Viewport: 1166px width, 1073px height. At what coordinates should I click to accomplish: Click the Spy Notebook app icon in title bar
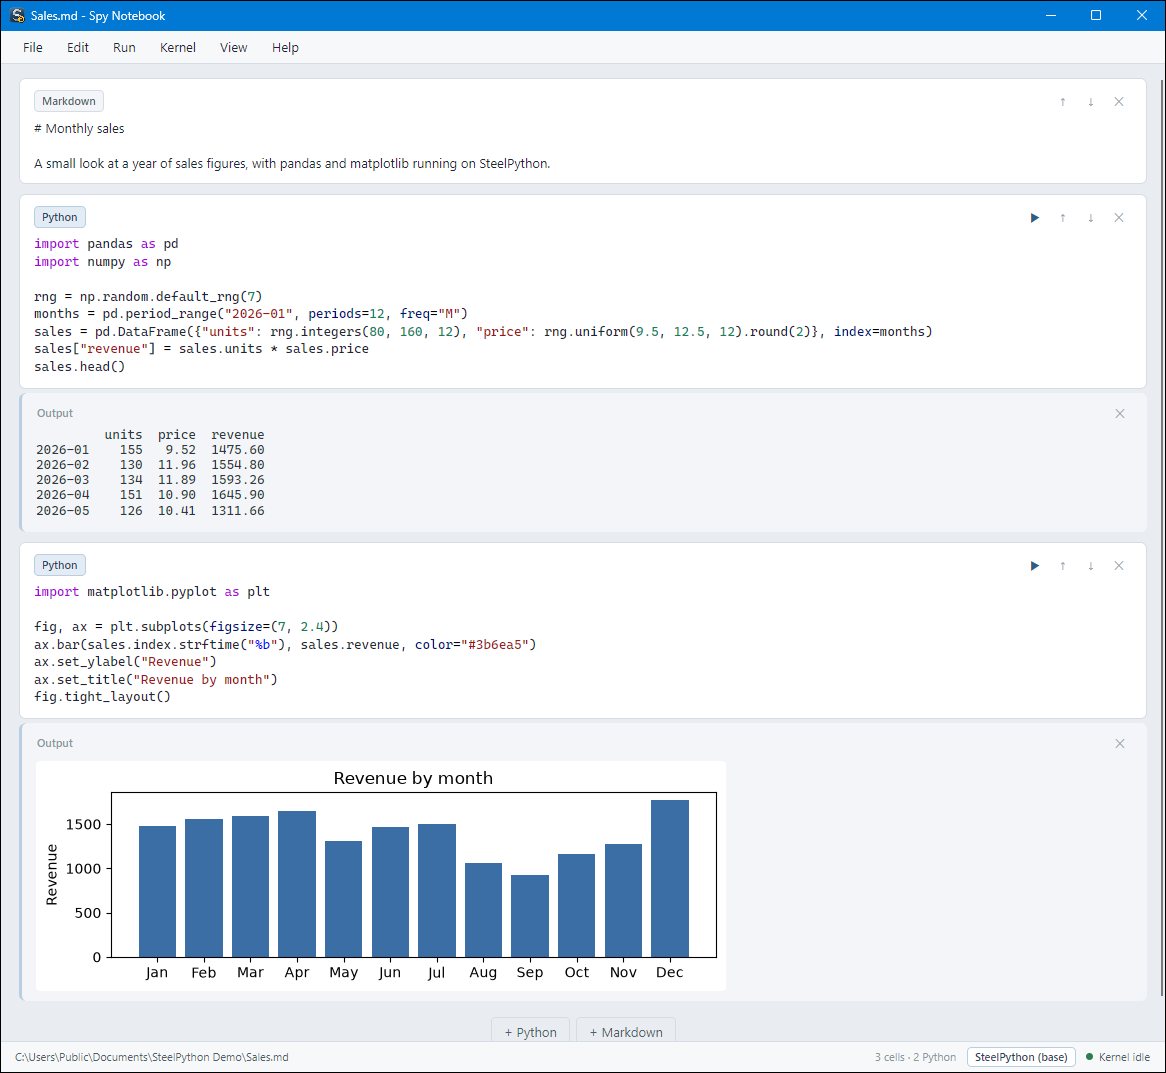(17, 16)
